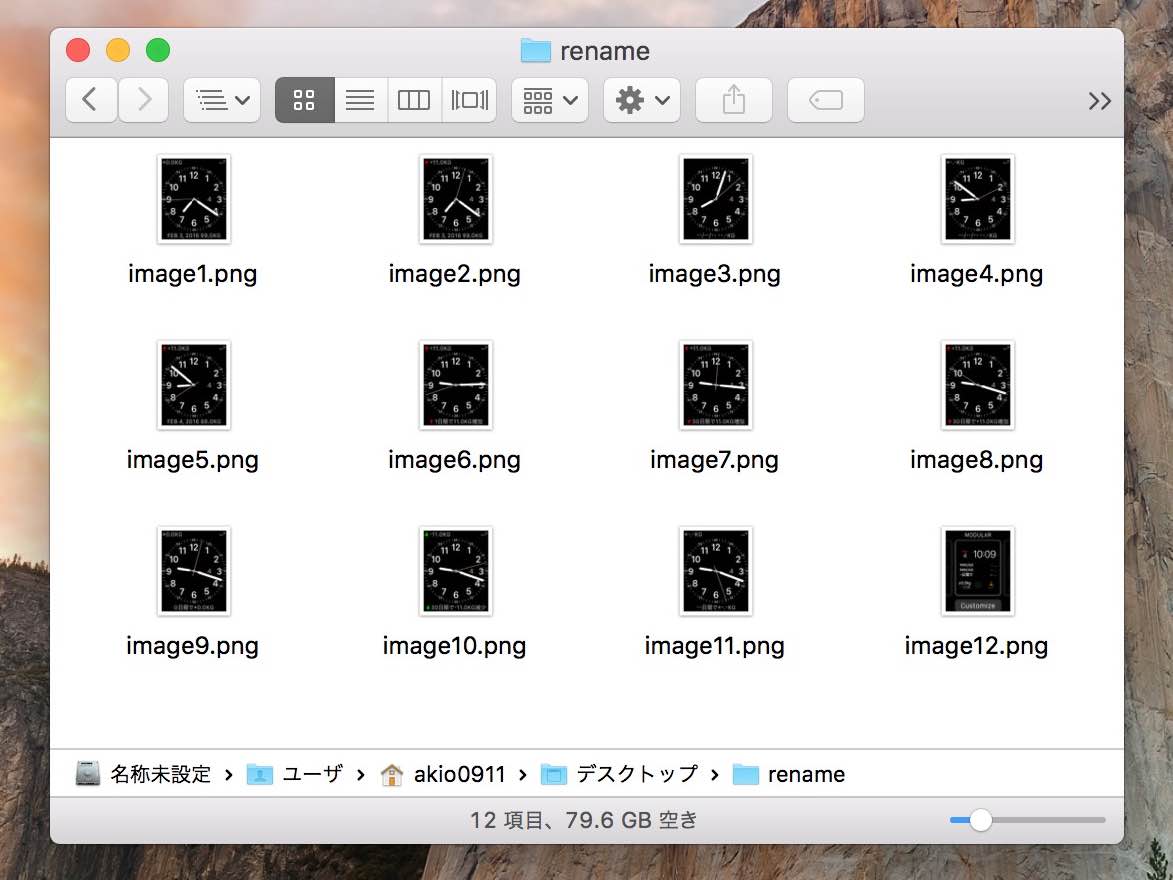
Task: Click the Share toolbar button
Action: [x=734, y=100]
